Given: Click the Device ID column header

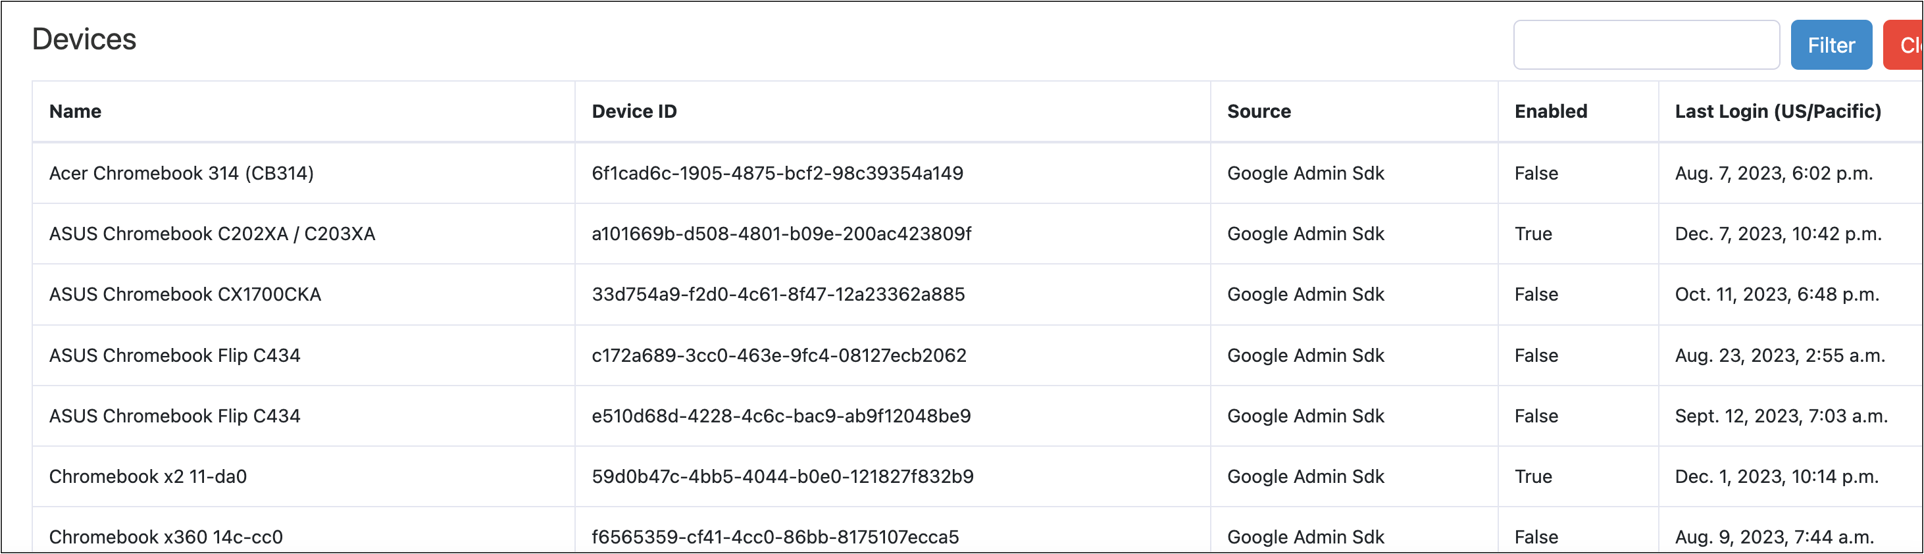Looking at the screenshot, I should point(634,111).
